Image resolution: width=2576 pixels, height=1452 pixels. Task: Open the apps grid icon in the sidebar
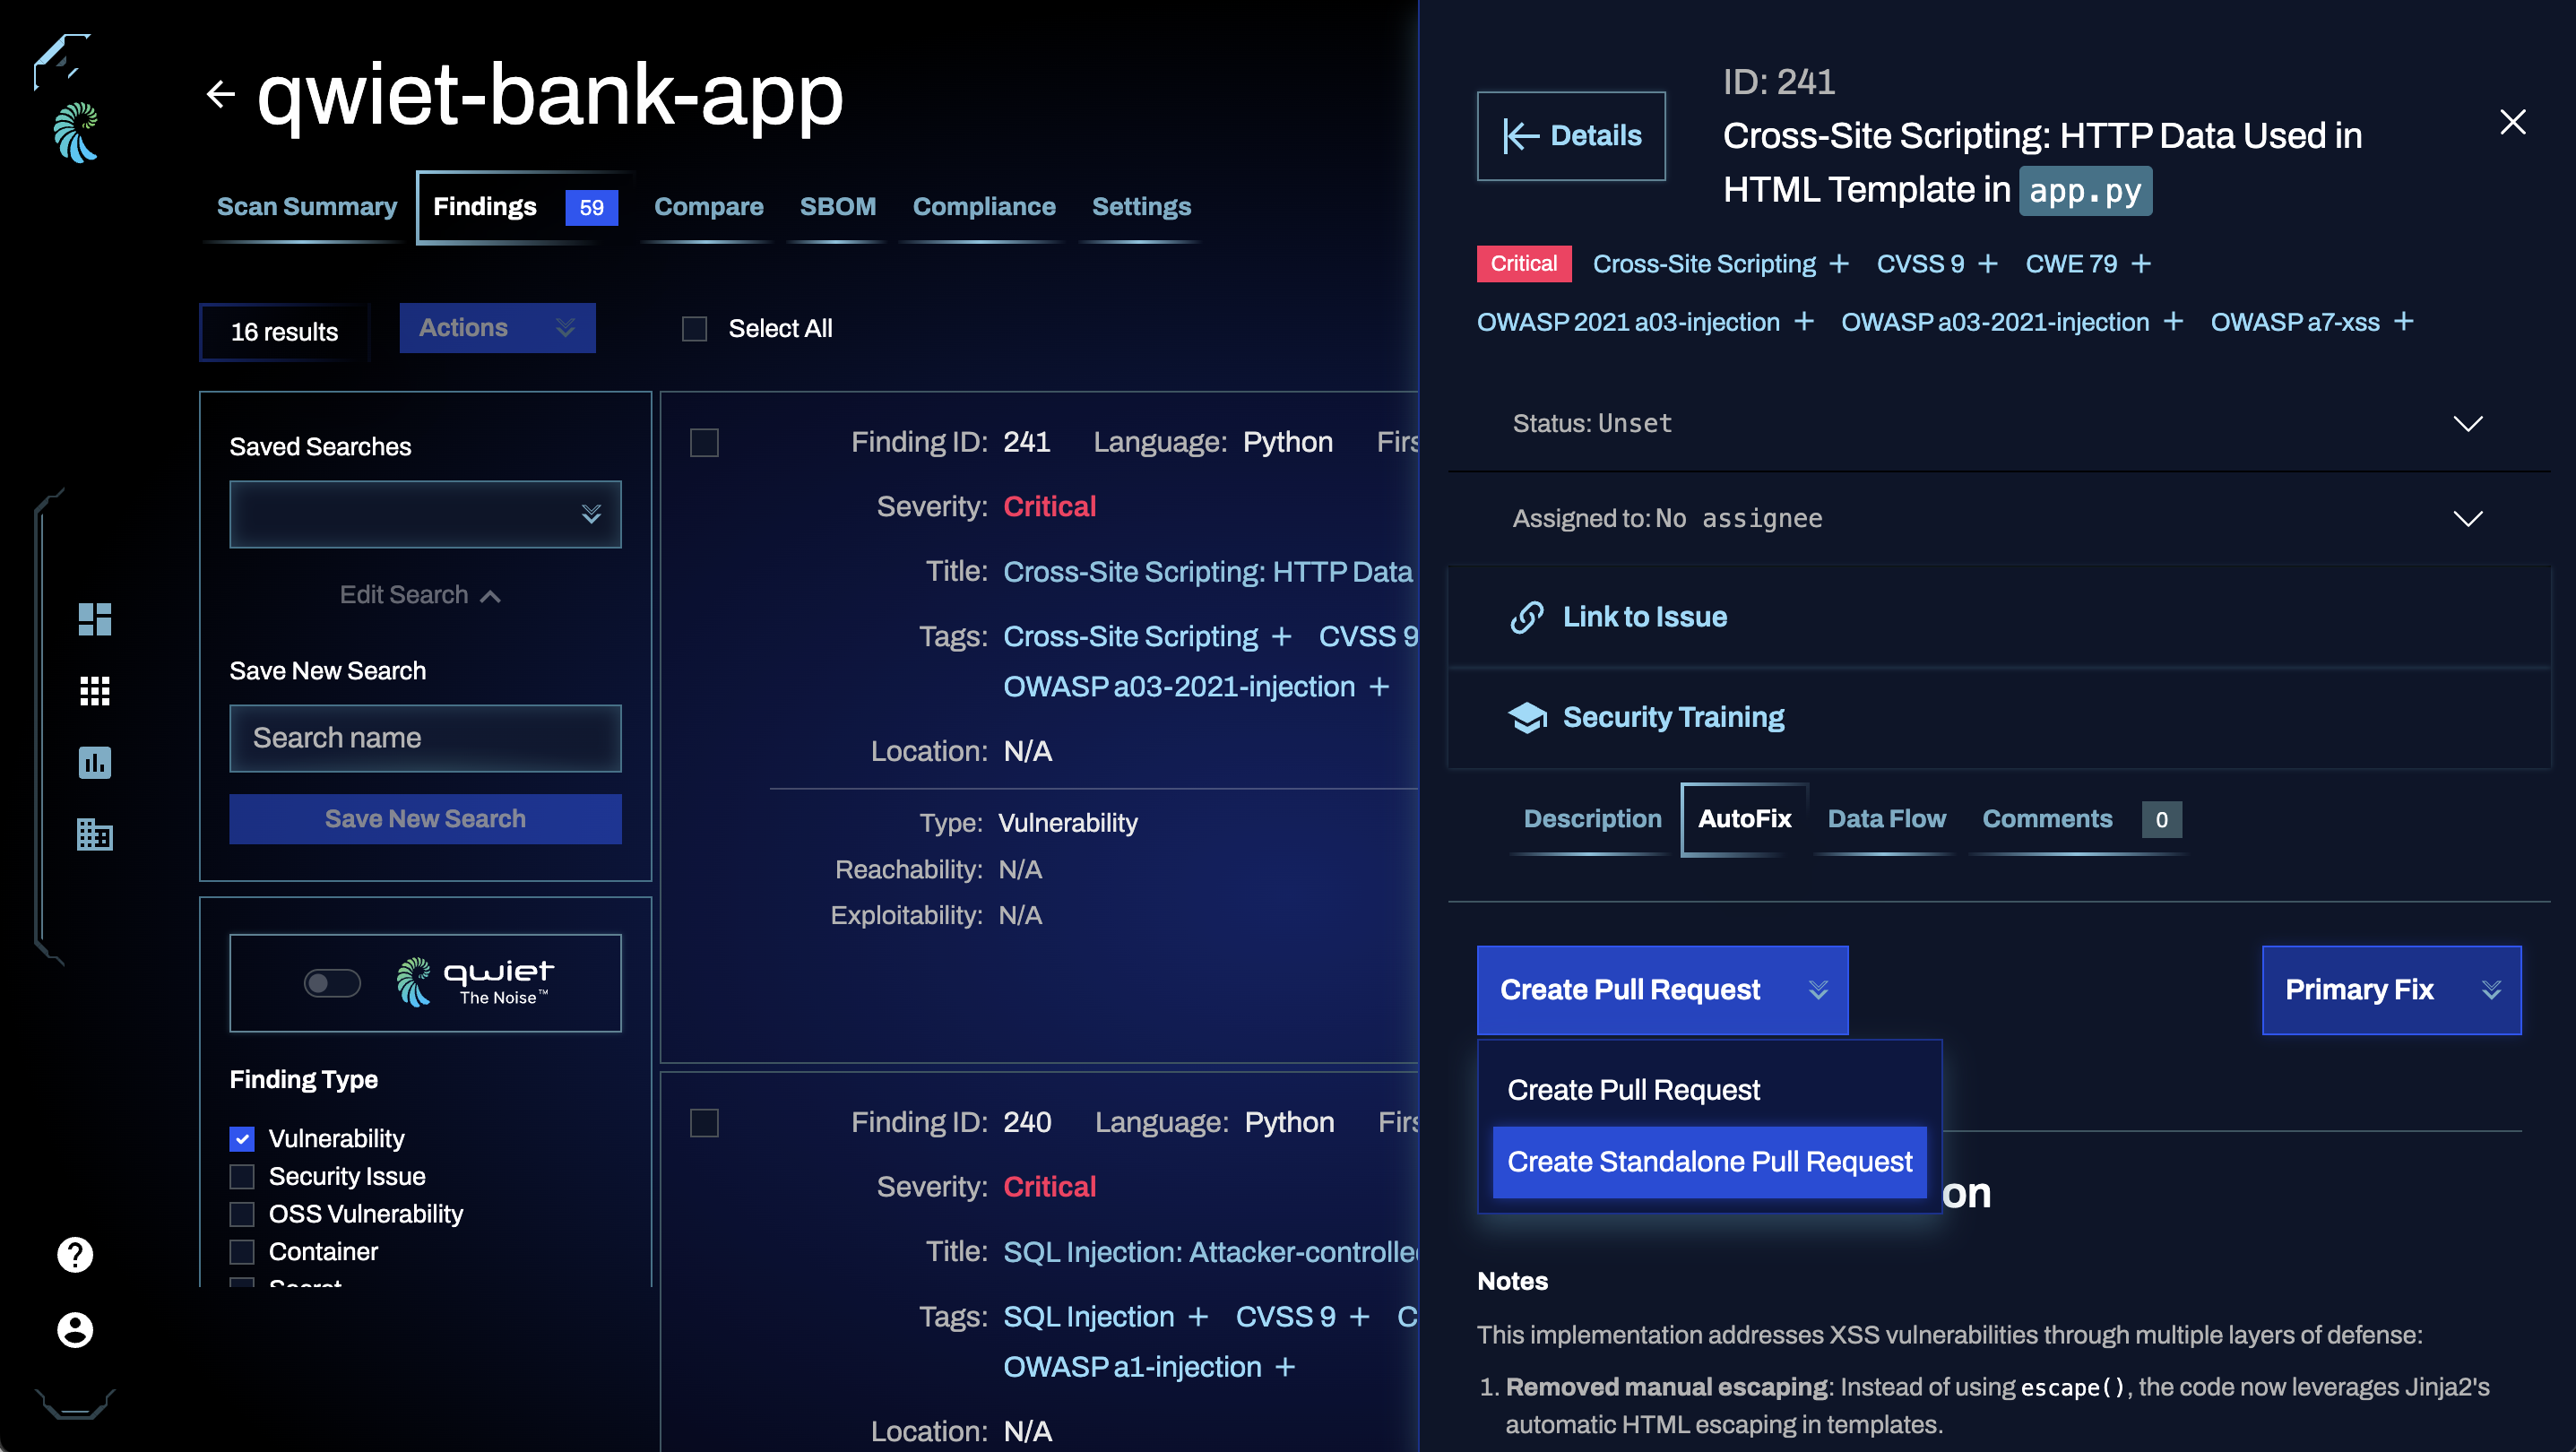(x=95, y=691)
